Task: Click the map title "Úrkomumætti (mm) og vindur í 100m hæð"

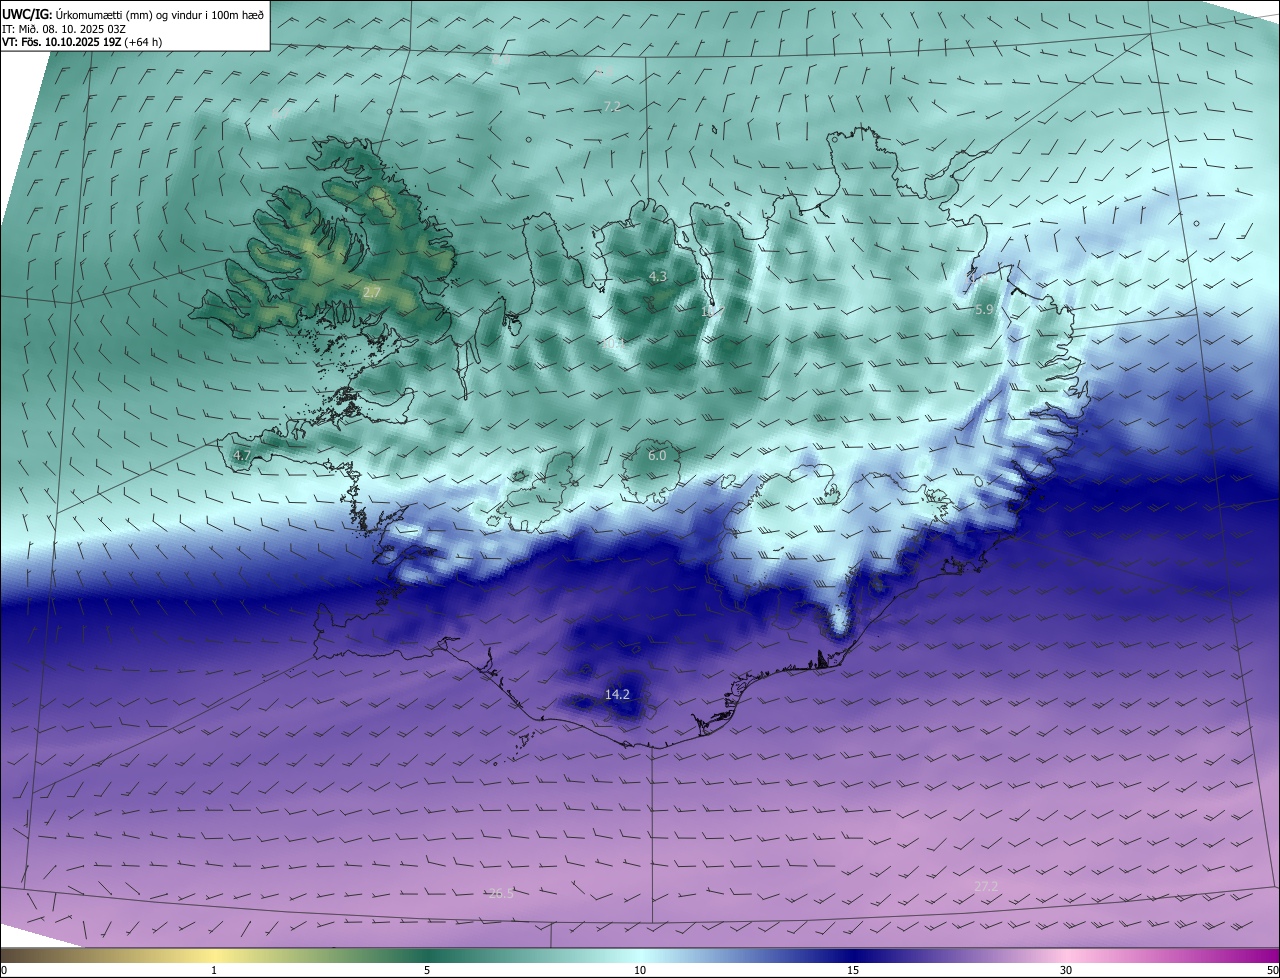Action: 160,14
